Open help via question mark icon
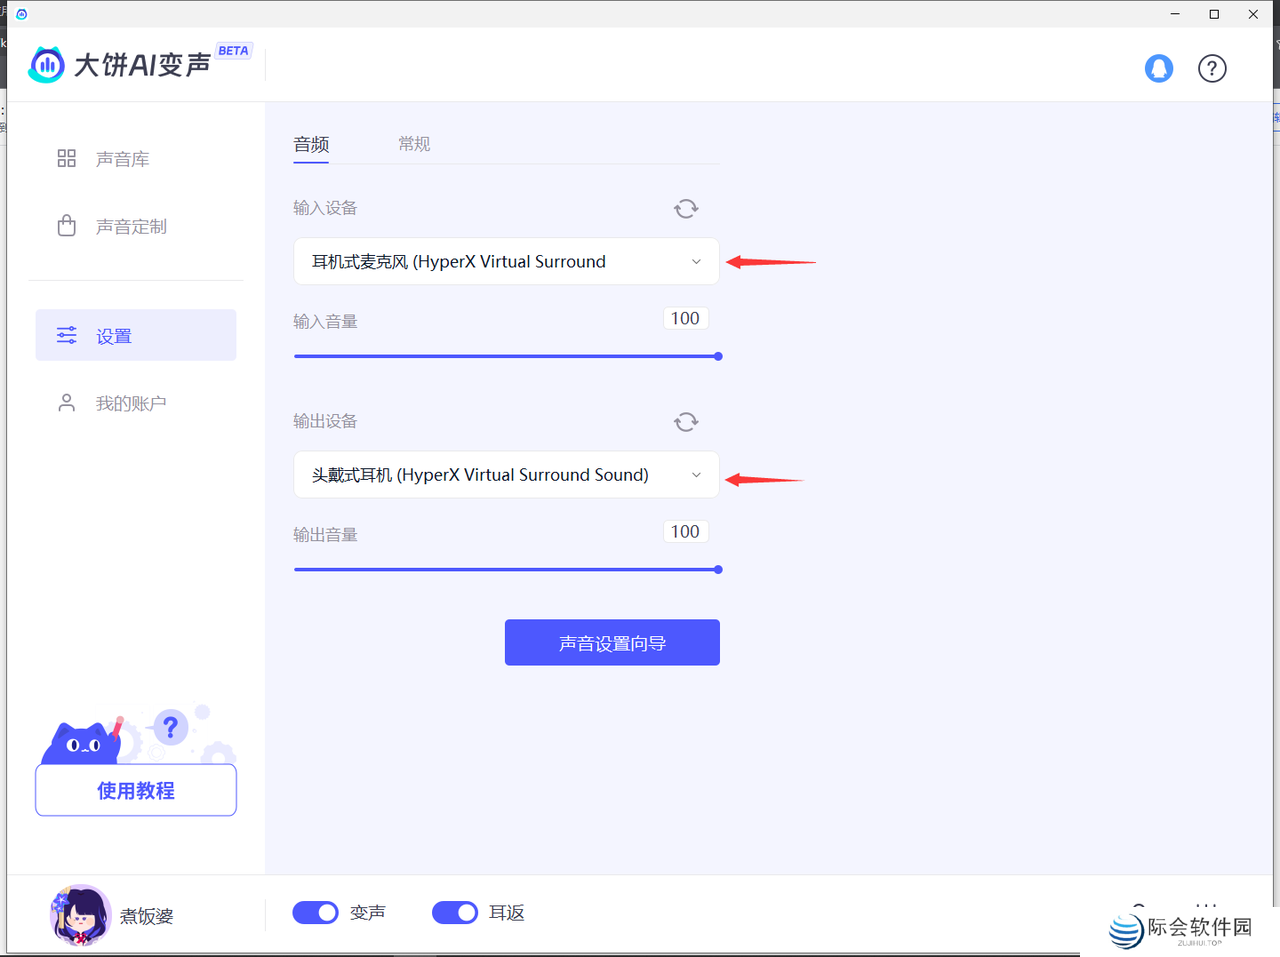This screenshot has height=957, width=1280. click(x=1212, y=68)
